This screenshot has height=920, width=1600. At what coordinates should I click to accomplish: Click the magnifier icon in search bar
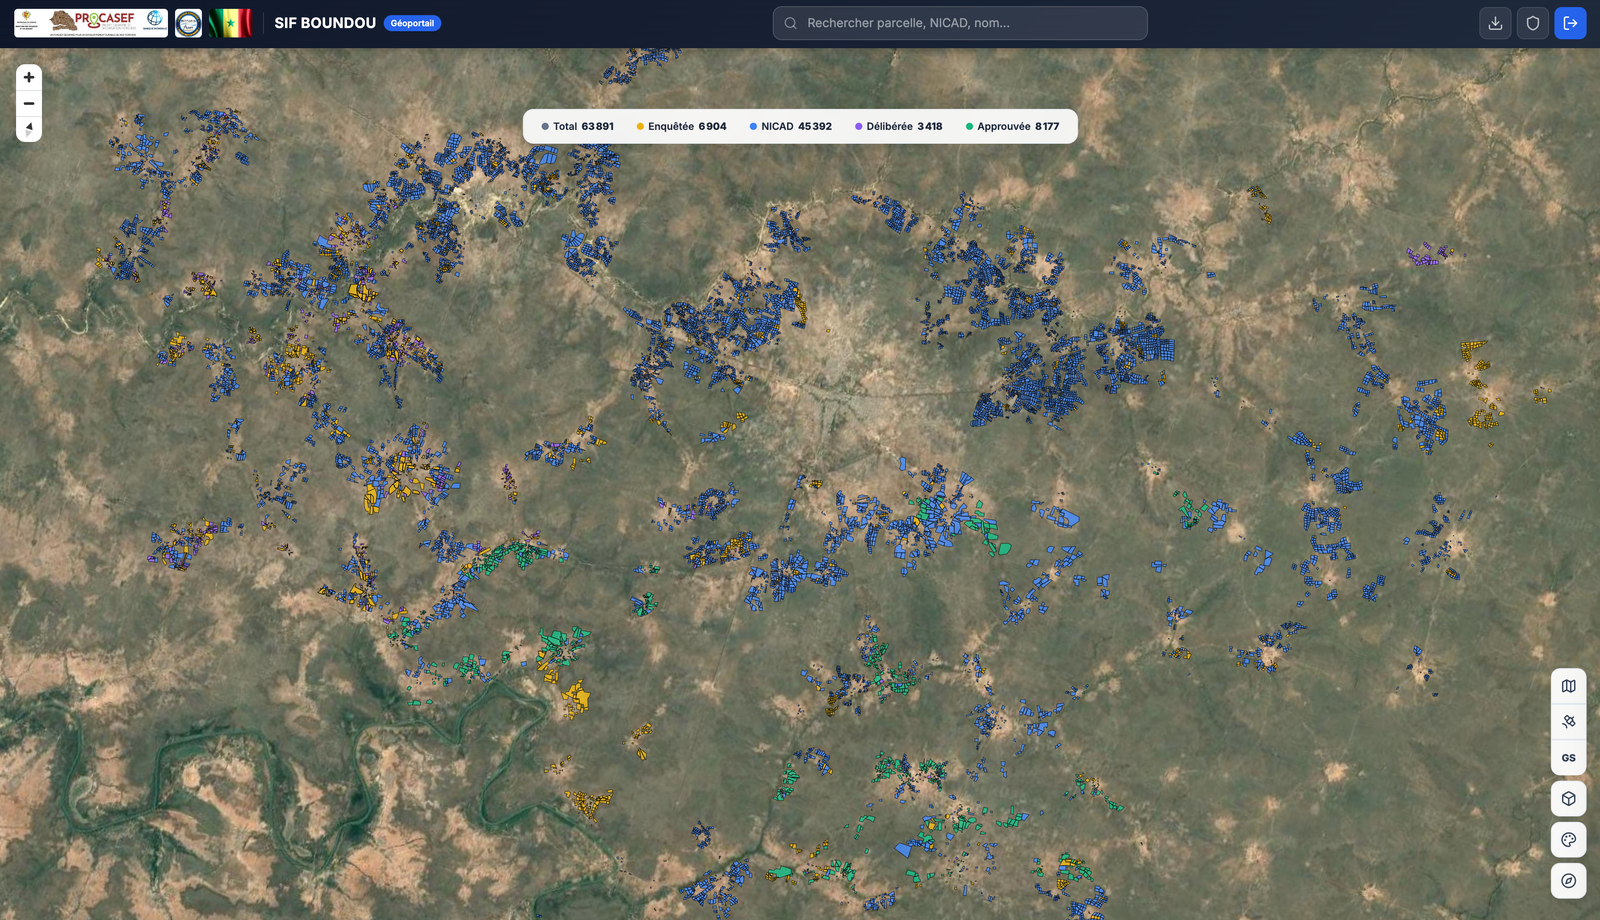791,23
